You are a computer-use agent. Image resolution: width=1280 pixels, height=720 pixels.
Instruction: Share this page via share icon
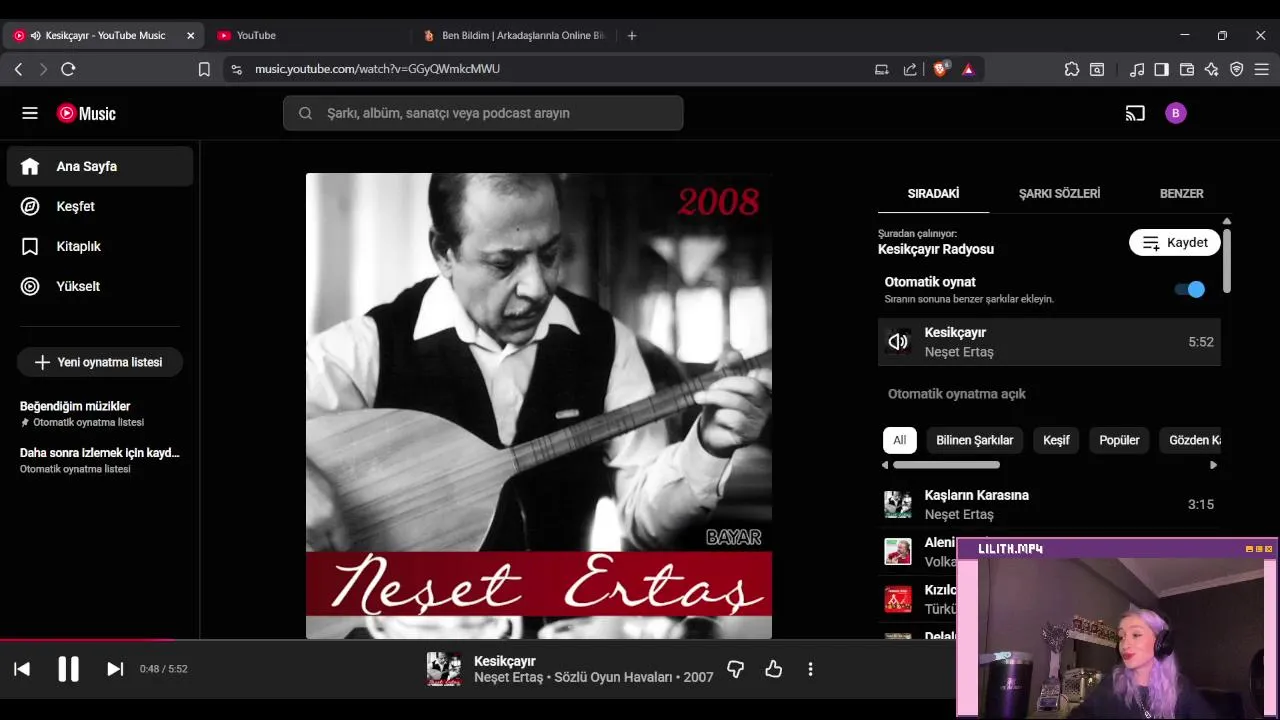[910, 69]
